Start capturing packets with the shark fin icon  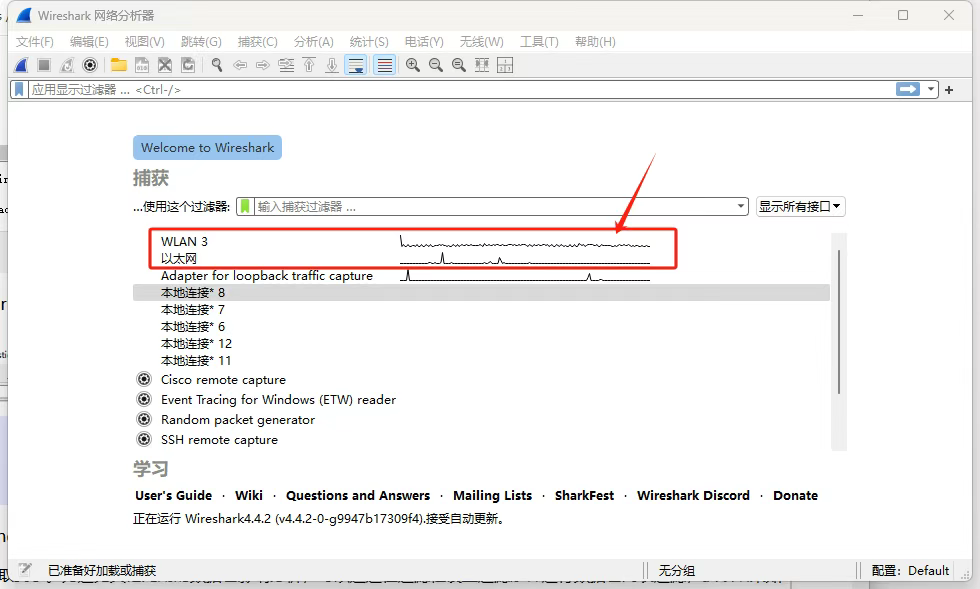(21, 65)
